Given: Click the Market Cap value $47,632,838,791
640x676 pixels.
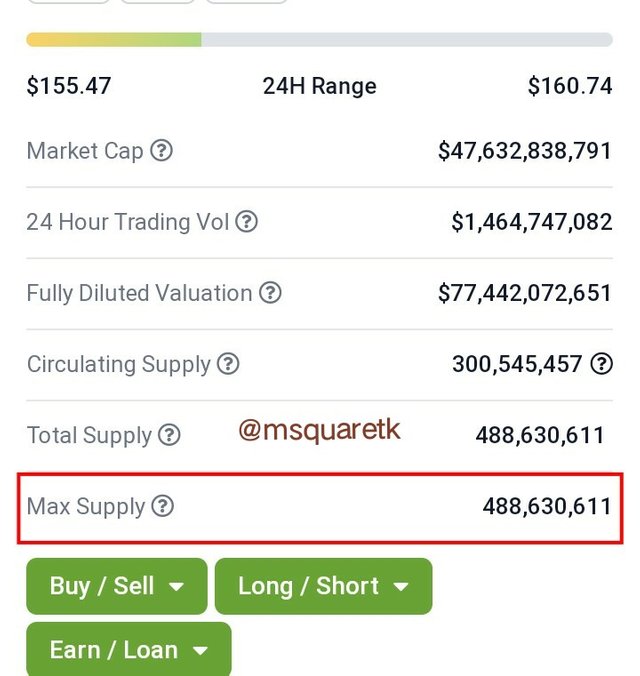Looking at the screenshot, I should [x=525, y=151].
